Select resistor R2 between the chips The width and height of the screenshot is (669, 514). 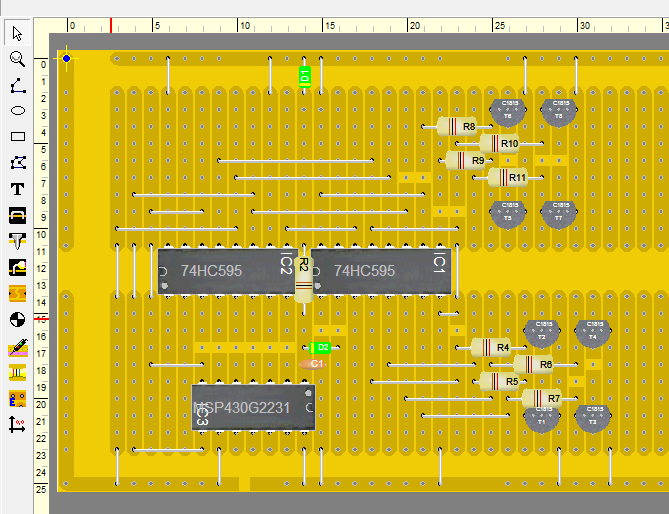(304, 279)
